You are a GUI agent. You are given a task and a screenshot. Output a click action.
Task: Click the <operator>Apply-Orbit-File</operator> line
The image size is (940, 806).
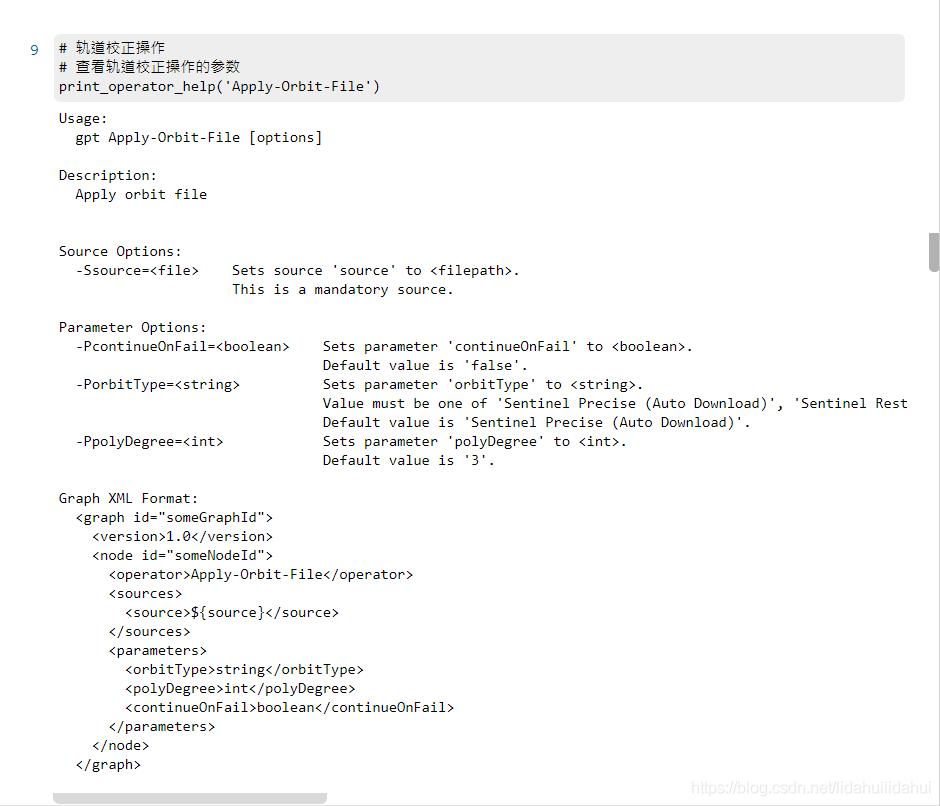[261, 575]
